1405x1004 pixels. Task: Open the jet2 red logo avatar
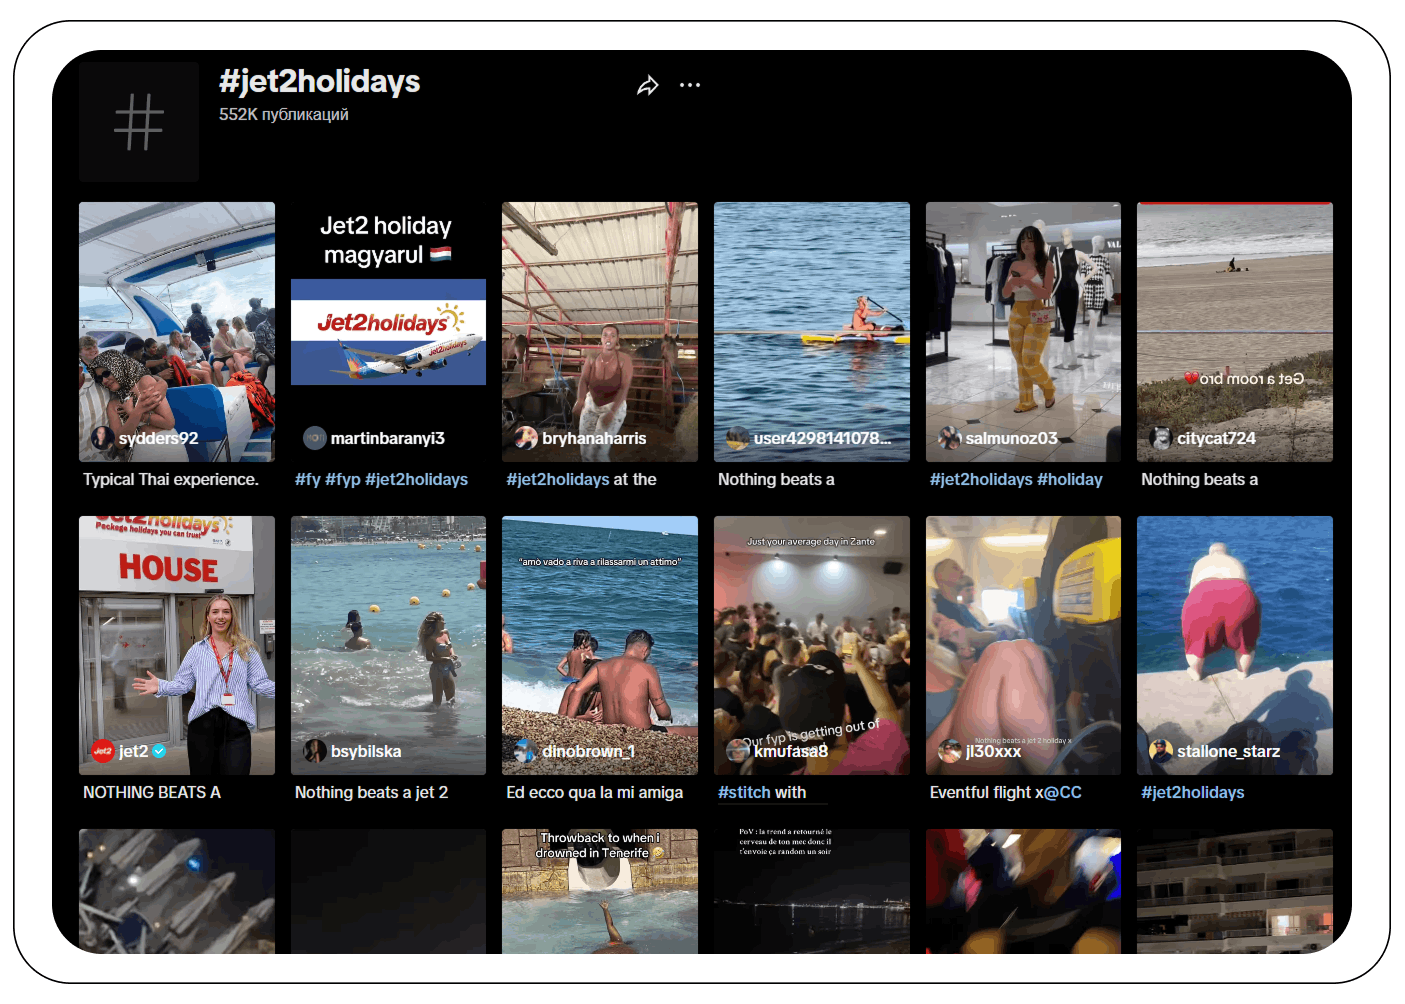[102, 751]
